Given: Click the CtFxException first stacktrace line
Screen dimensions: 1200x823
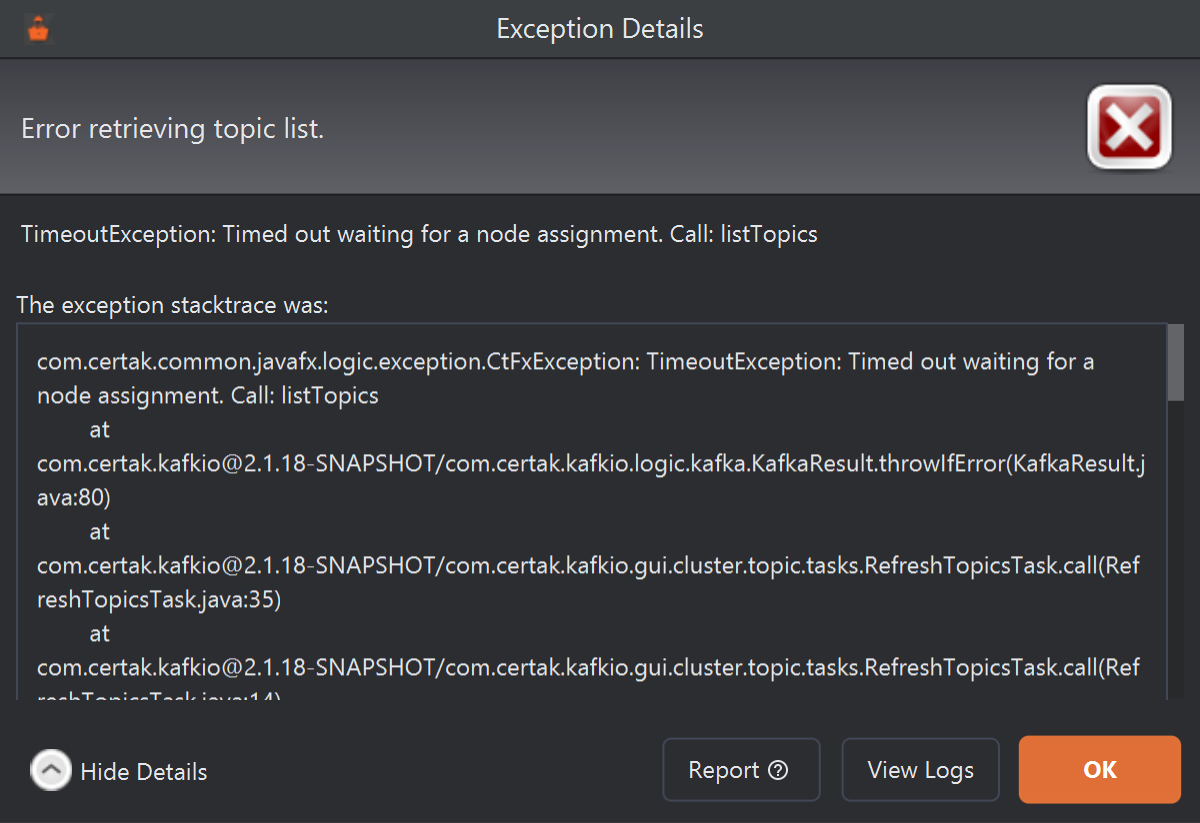Looking at the screenshot, I should tap(566, 378).
